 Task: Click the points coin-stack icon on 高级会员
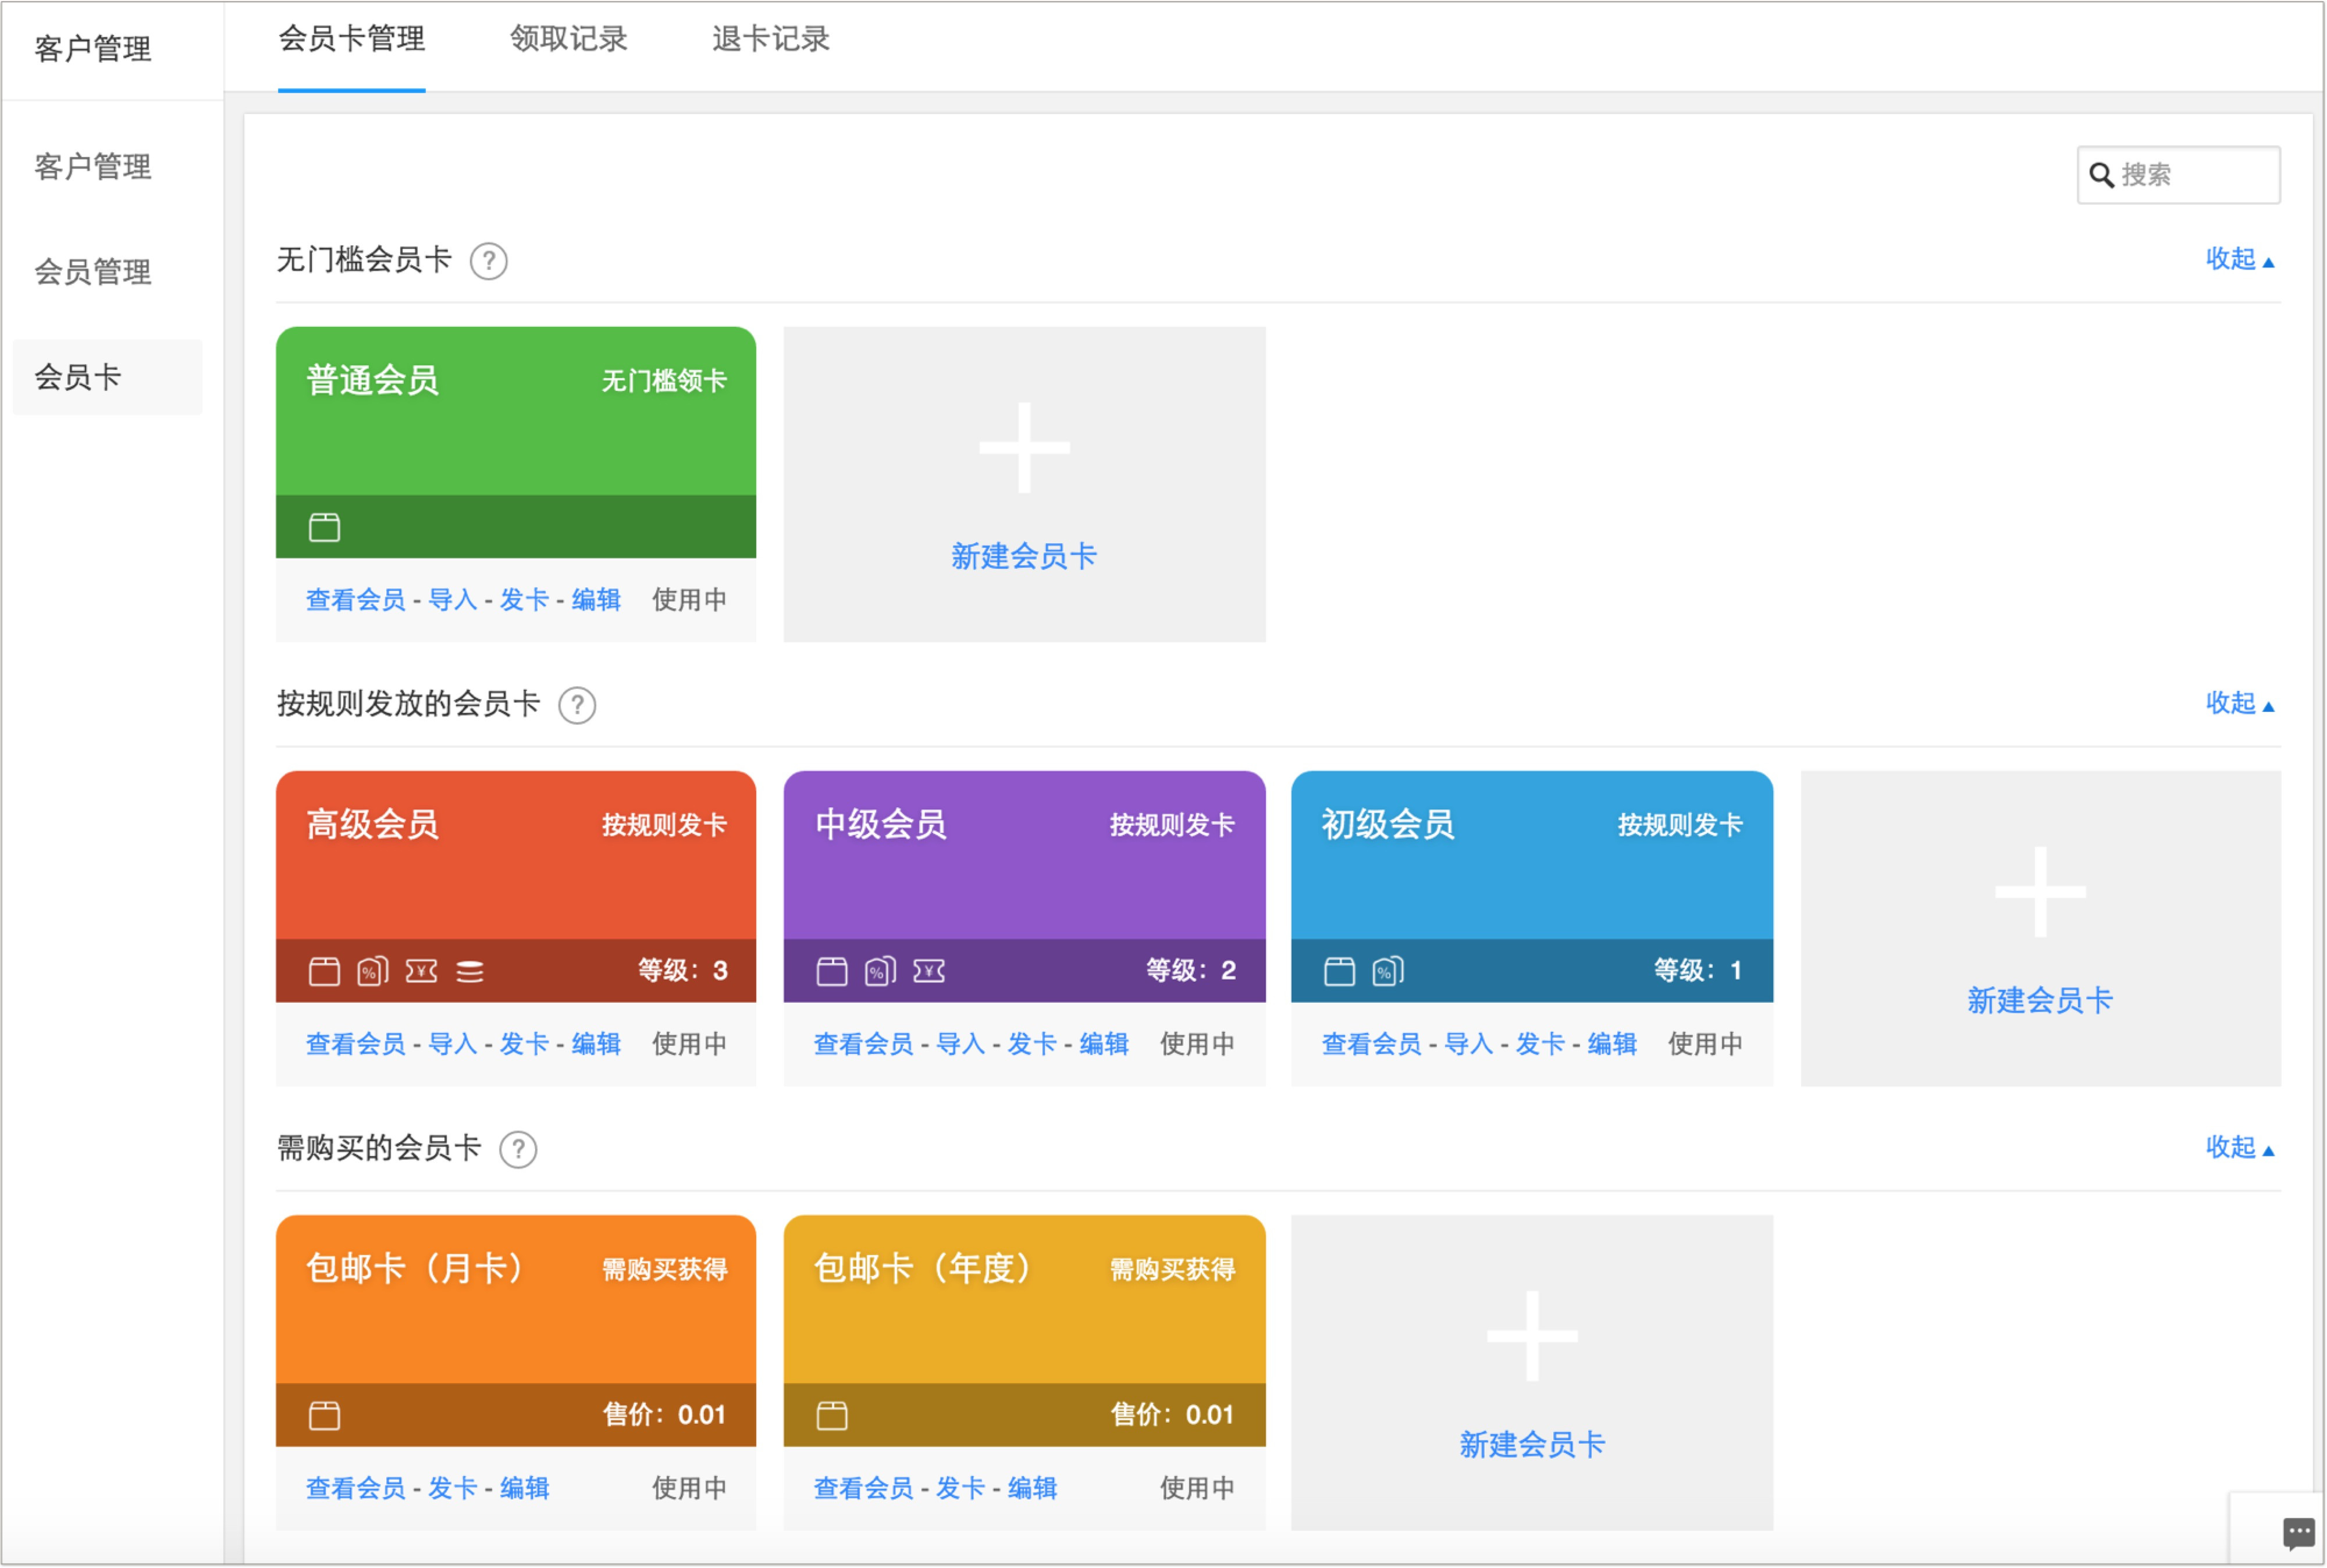tap(470, 971)
